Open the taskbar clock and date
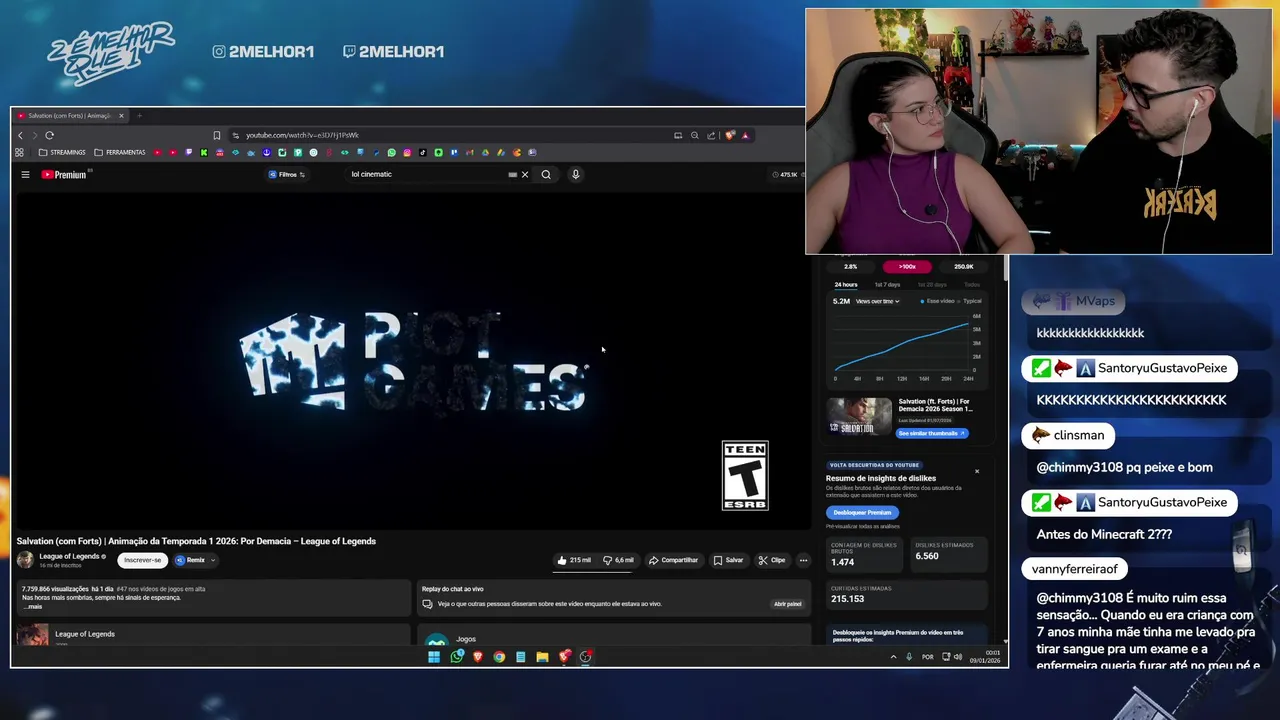1280x720 pixels. click(985, 657)
